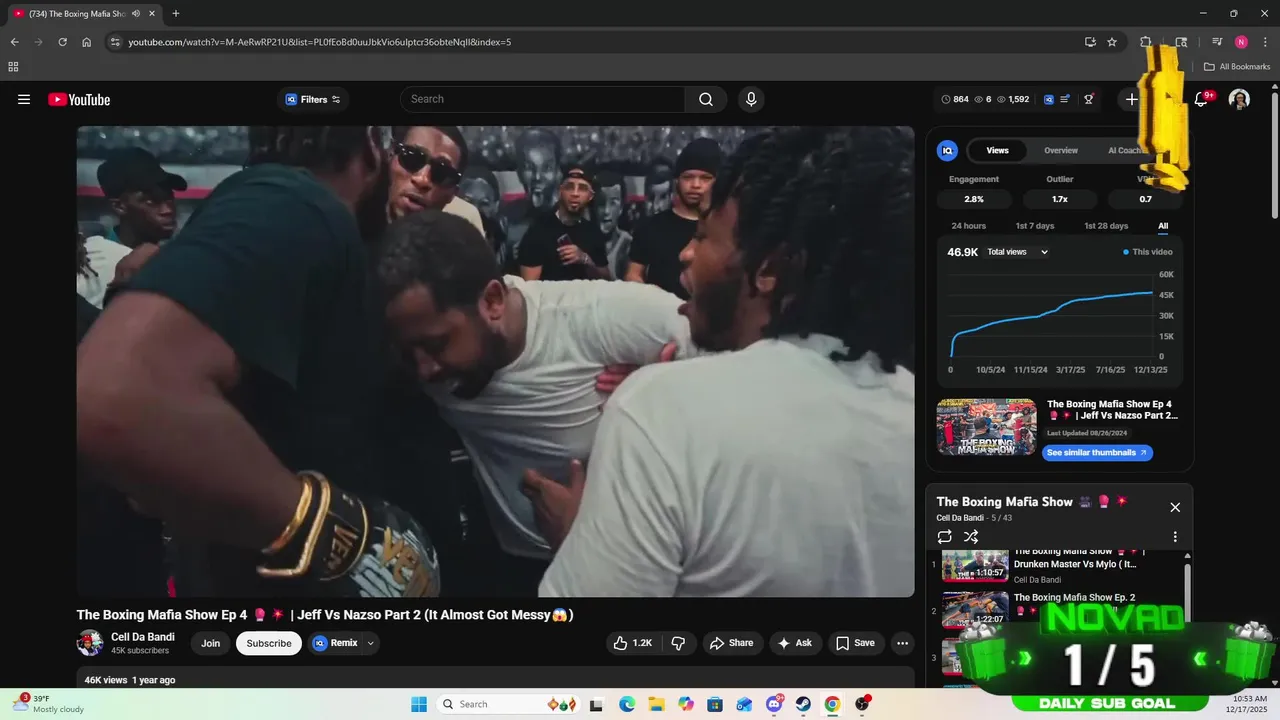Open File Explorer from the taskbar
The image size is (1280, 720).
(x=657, y=704)
